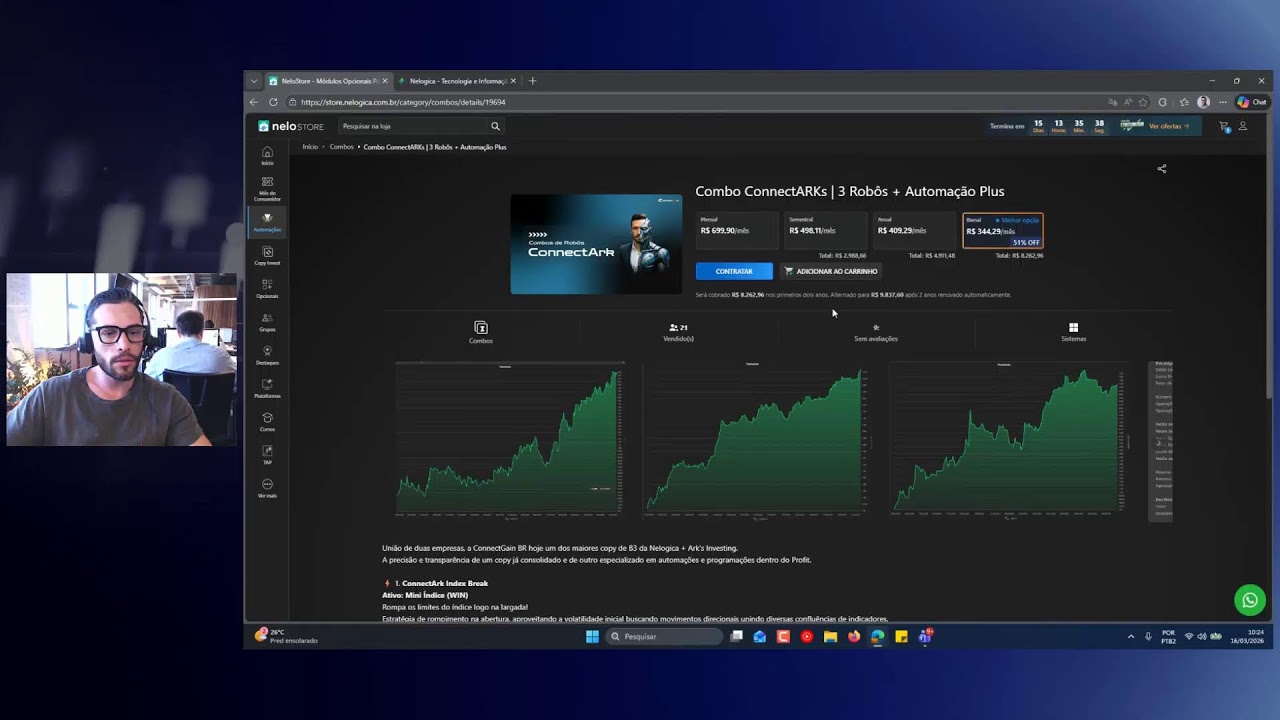Open Opcionais in the sidebar
Image resolution: width=1280 pixels, height=720 pixels.
click(x=267, y=289)
